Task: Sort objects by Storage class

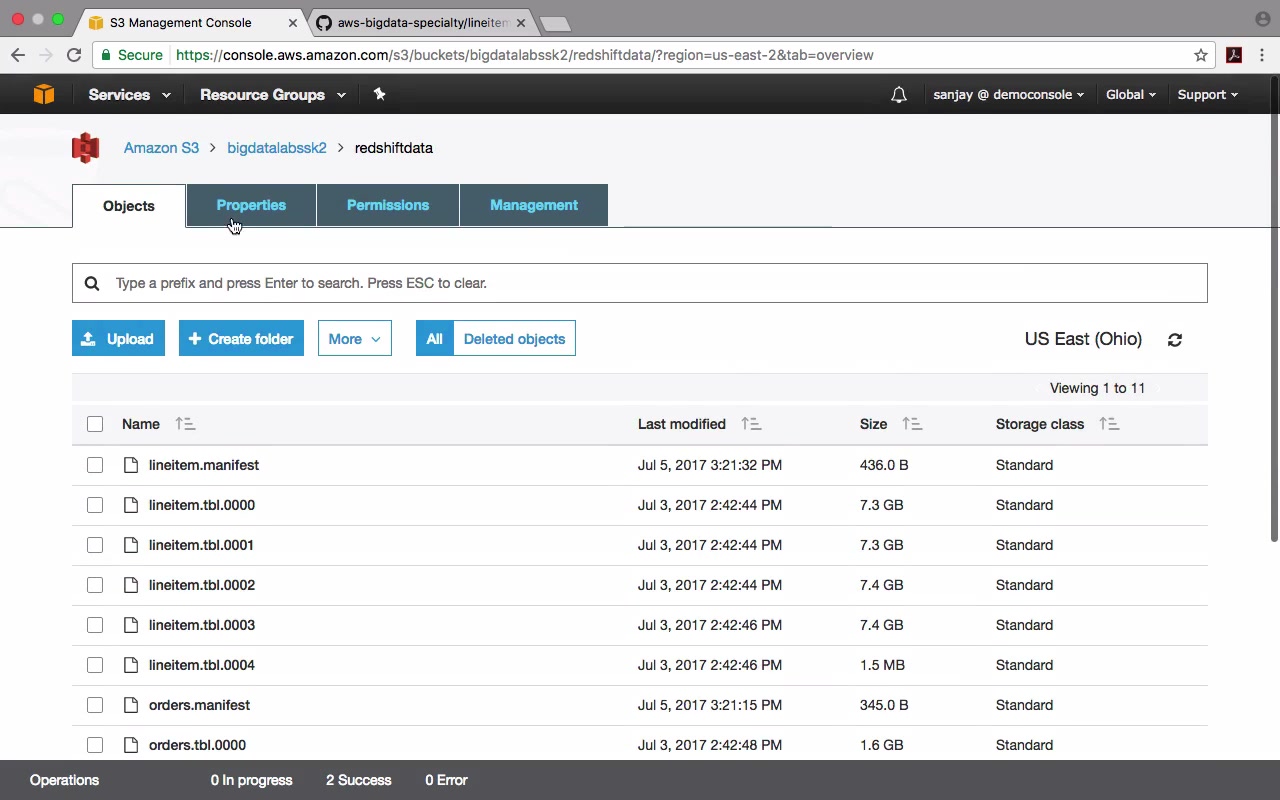Action: [x=1109, y=424]
